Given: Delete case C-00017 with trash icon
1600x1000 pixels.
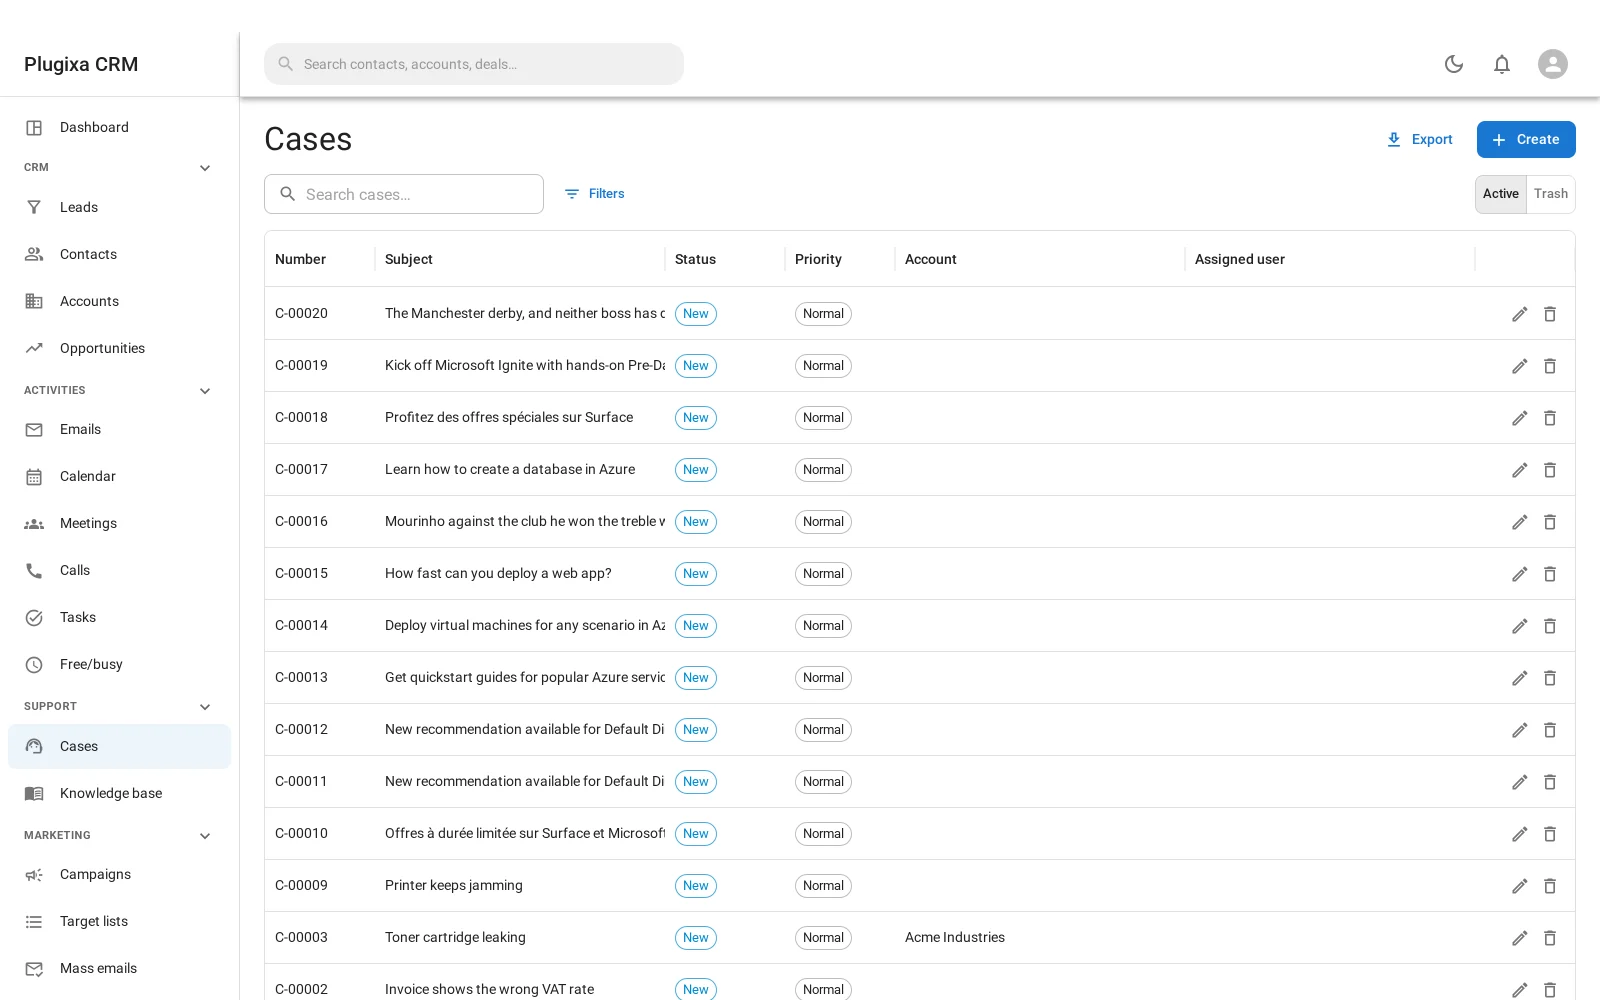Looking at the screenshot, I should 1550,470.
